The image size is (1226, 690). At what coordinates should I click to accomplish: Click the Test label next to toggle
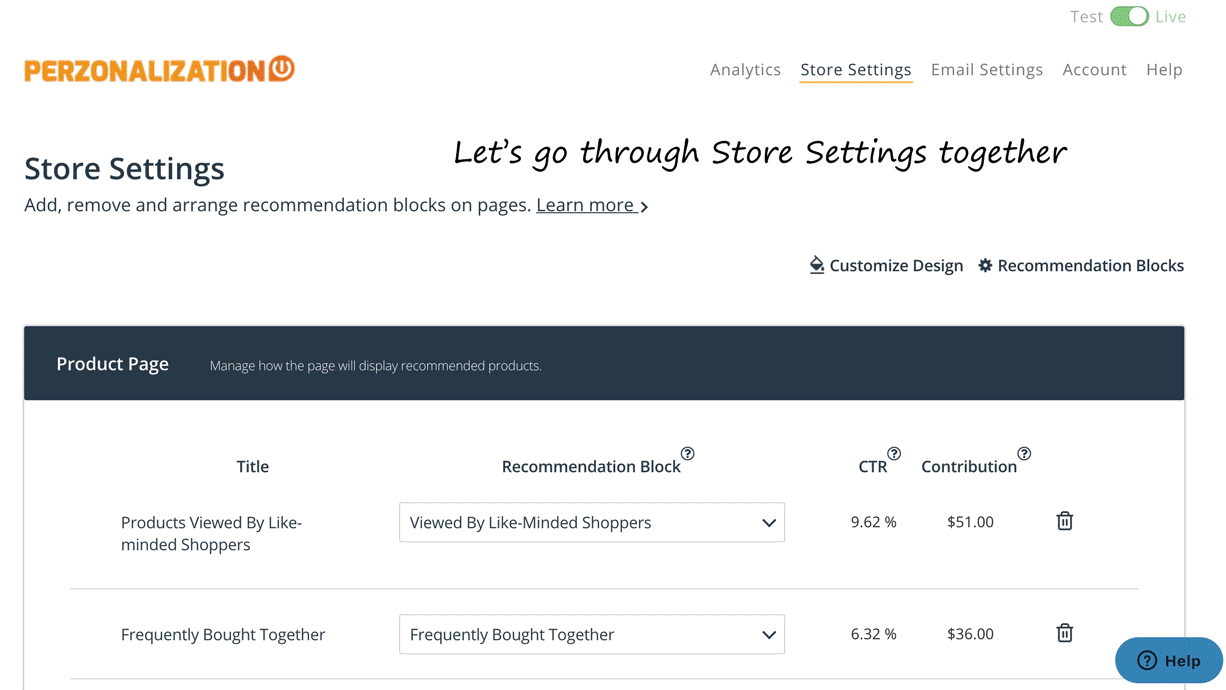click(1086, 17)
